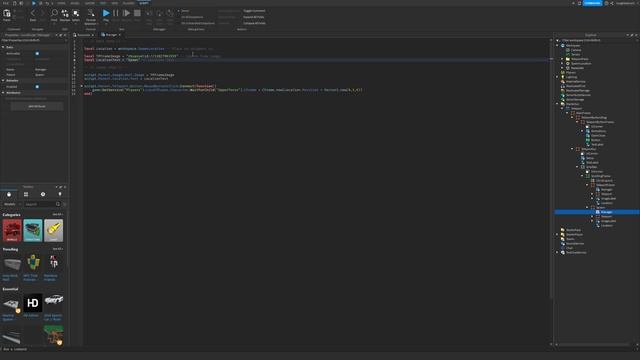
Task: Collapse the Workspace tree node
Action: pyautogui.click(x=558, y=46)
